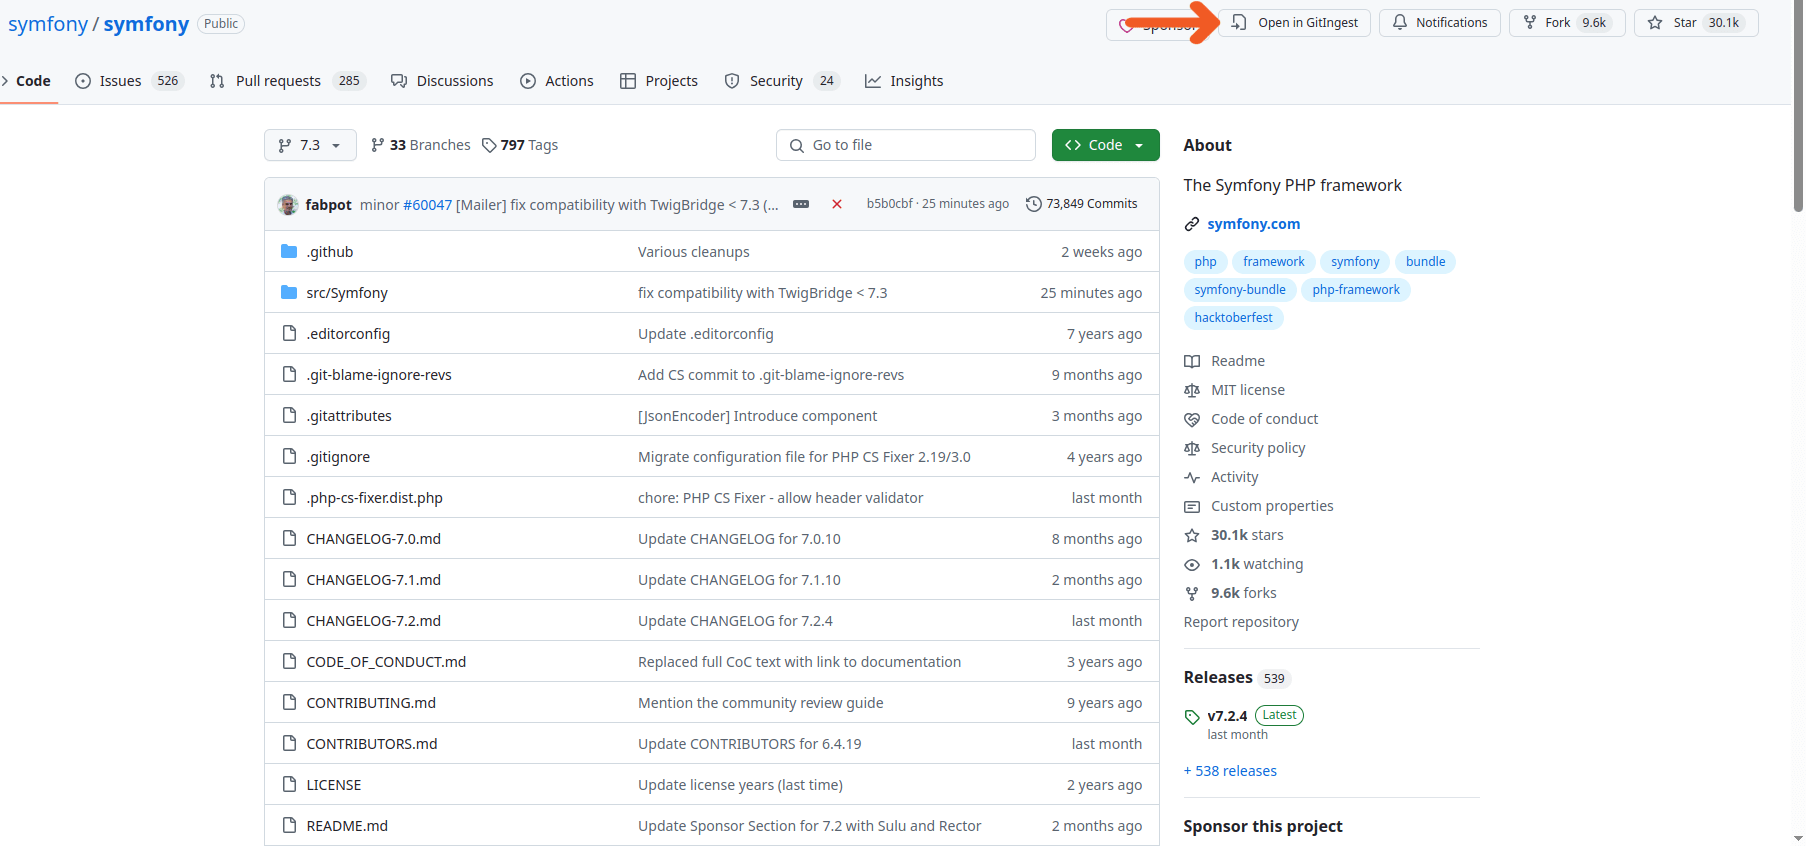Open fabpot's avatar profile

288,204
